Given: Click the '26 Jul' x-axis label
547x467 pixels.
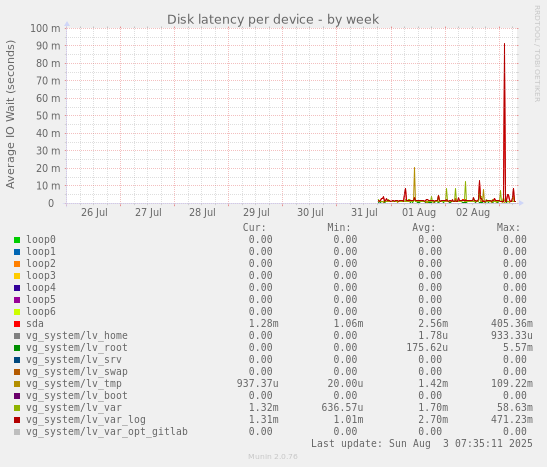Looking at the screenshot, I should [94, 212].
